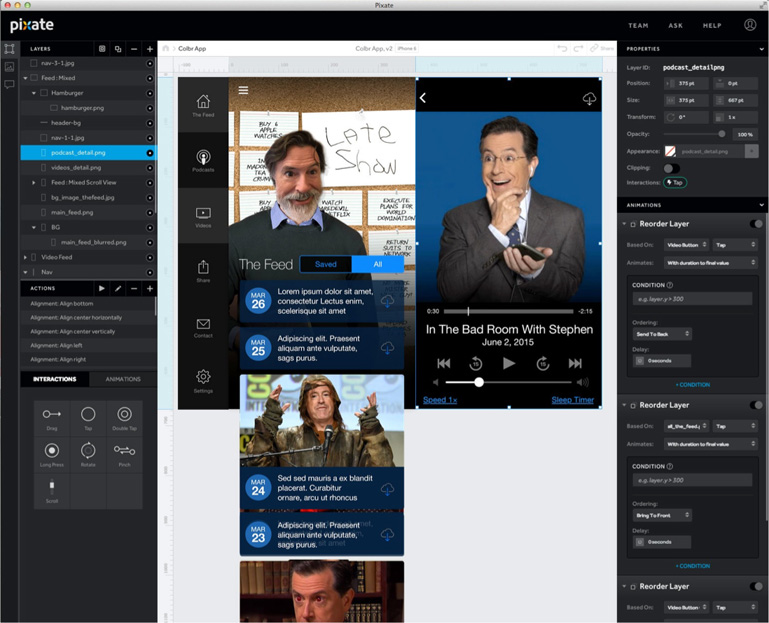Click the Share link in canvas toolbar
Image resolution: width=769 pixels, height=623 pixels.
click(602, 48)
